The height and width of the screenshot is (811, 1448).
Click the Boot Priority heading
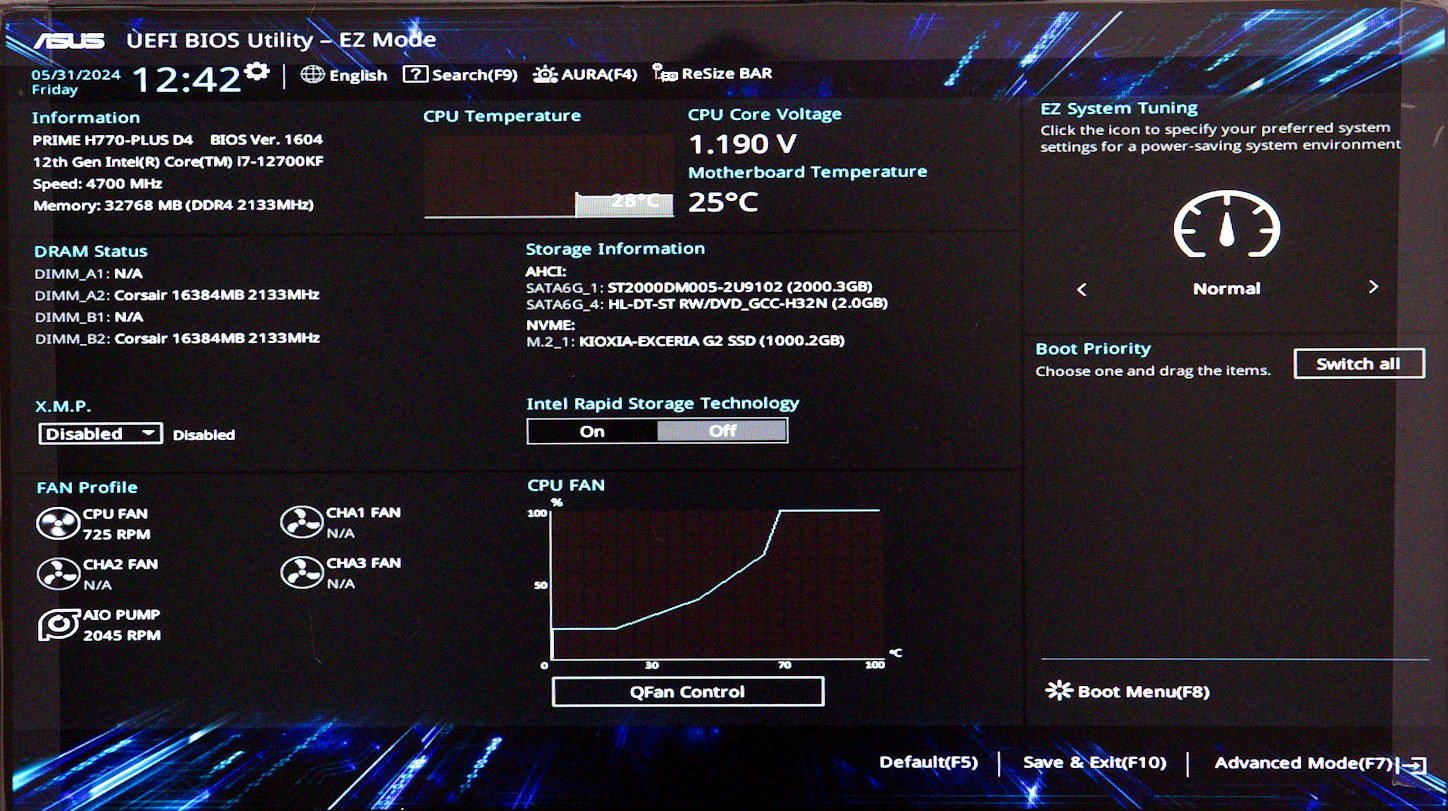(x=1093, y=349)
